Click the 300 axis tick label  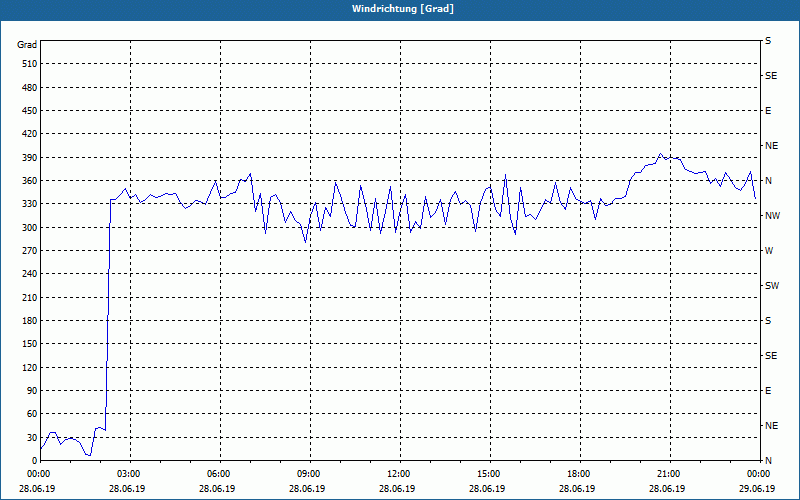[x=30, y=227]
